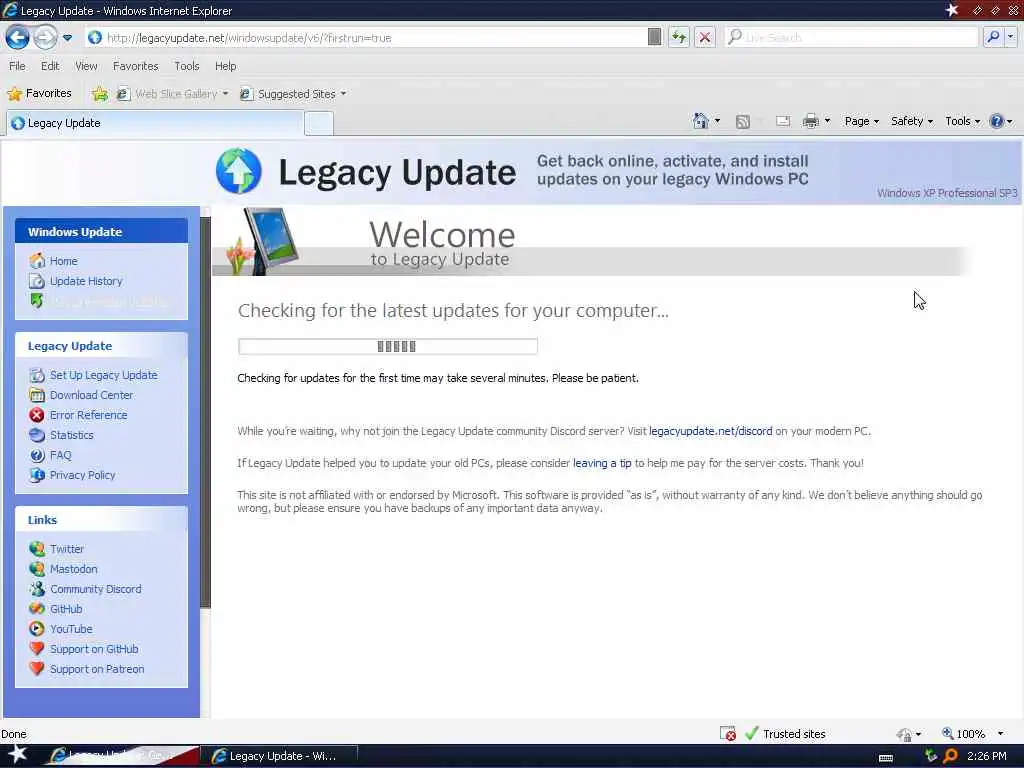The width and height of the screenshot is (1024, 768).
Task: Open Set Up Legacy Update link
Action: pyautogui.click(x=103, y=375)
